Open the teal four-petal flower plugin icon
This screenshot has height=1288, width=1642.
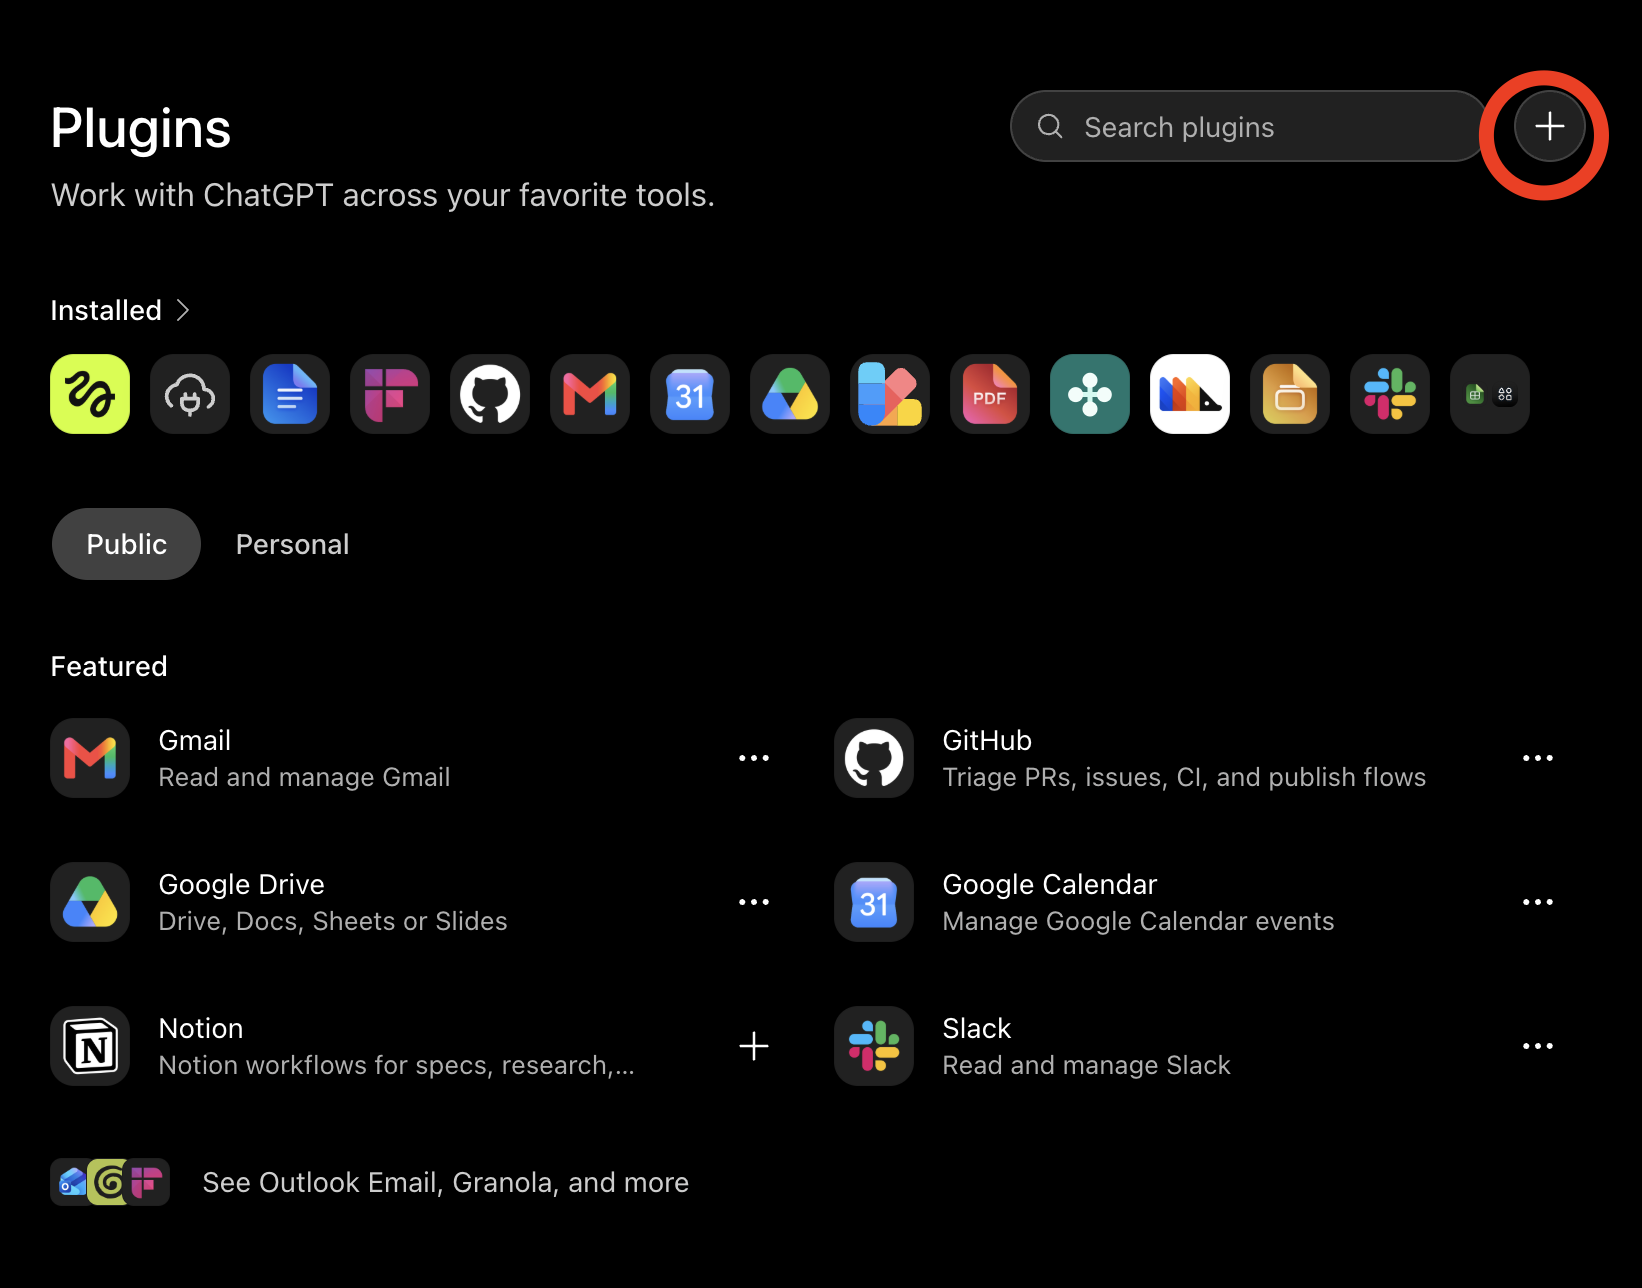[1090, 394]
